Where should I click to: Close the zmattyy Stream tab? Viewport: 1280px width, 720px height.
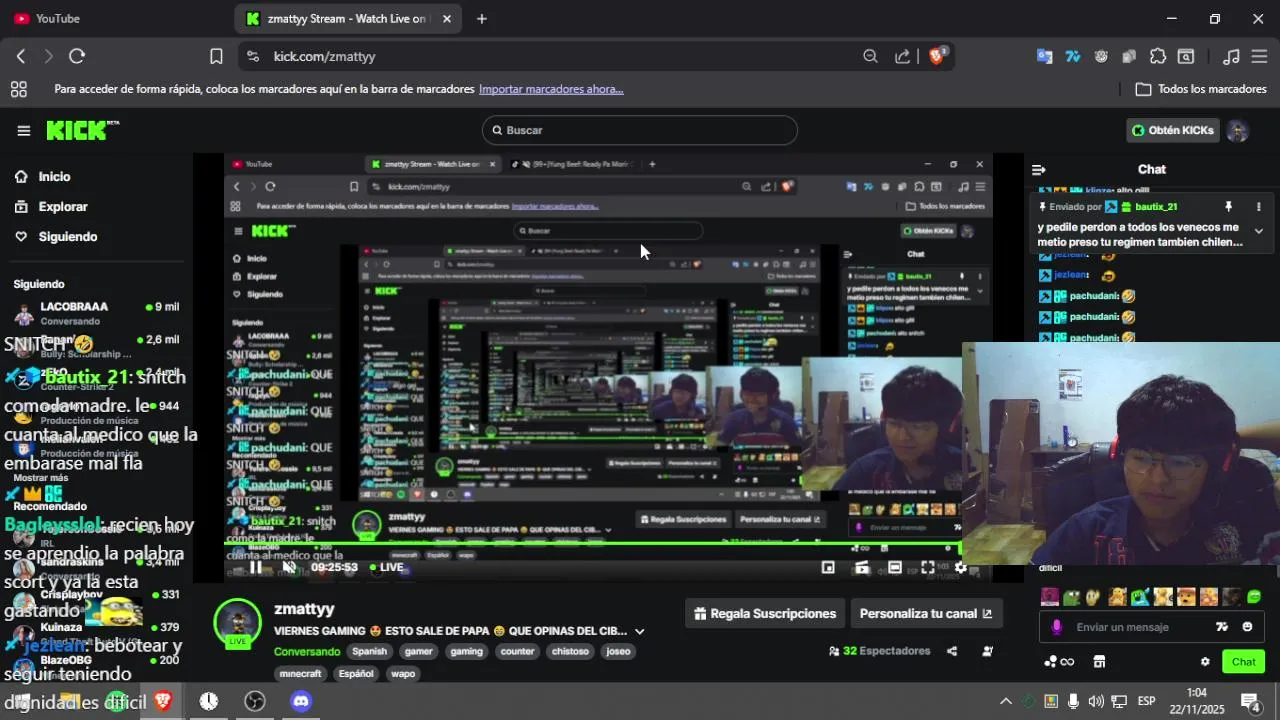click(447, 19)
